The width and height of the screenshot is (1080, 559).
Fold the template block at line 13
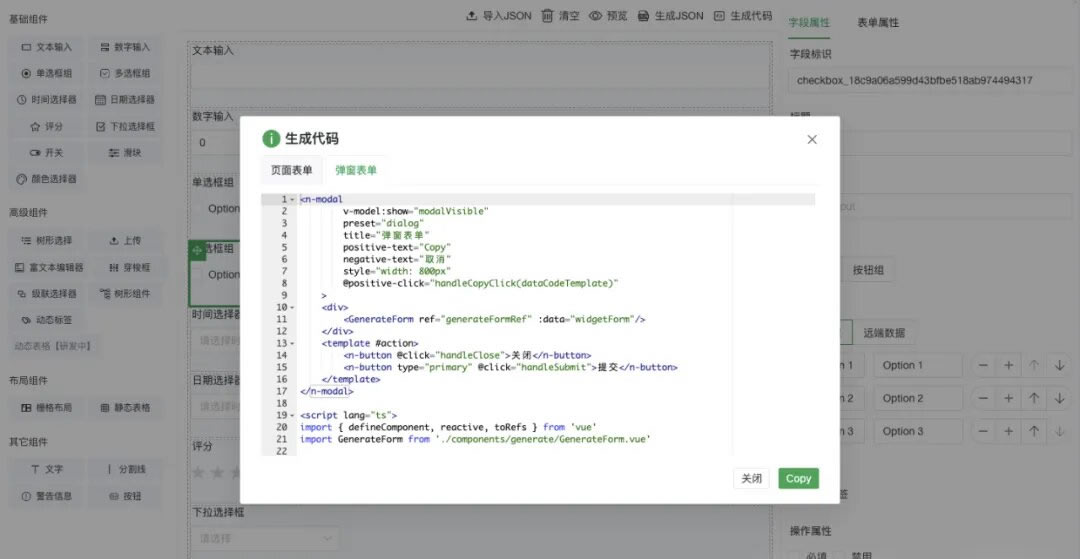point(292,344)
